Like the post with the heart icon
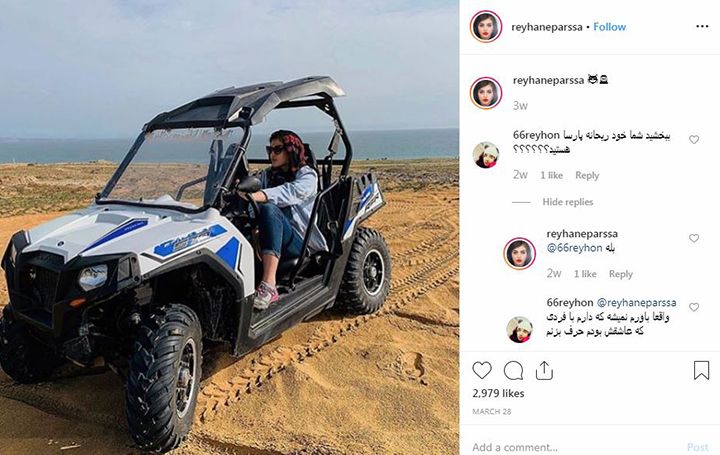720x455 pixels. tap(482, 370)
